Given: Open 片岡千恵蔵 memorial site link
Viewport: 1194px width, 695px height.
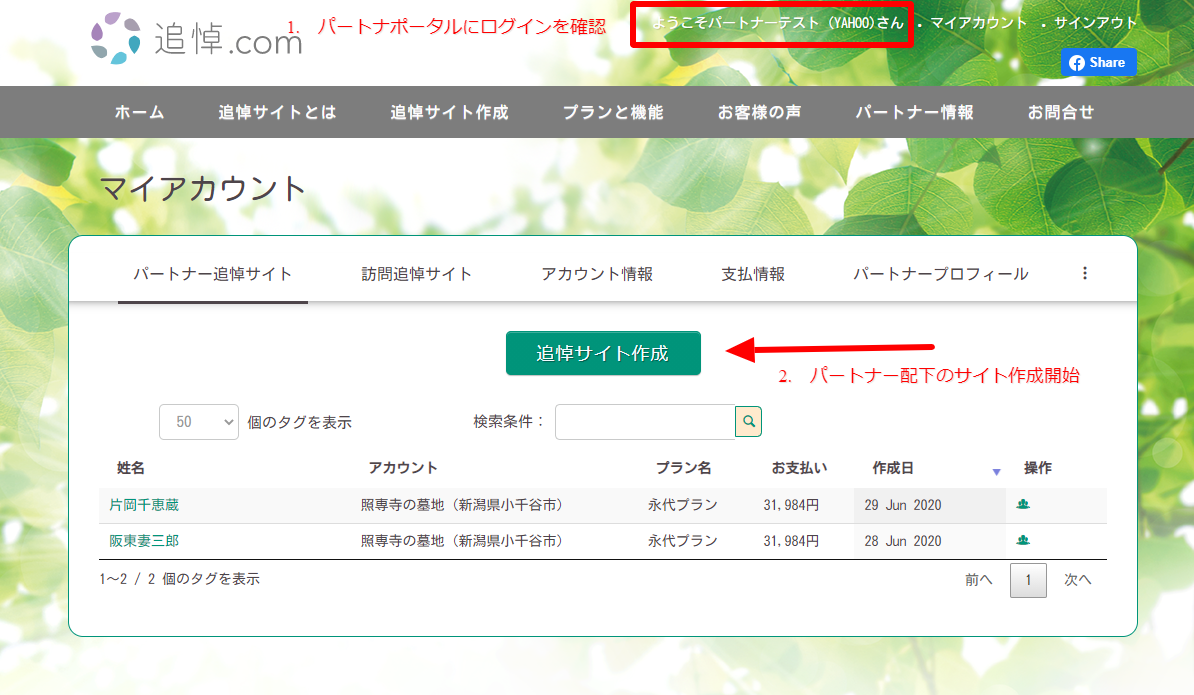Looking at the screenshot, I should pyautogui.click(x=144, y=505).
